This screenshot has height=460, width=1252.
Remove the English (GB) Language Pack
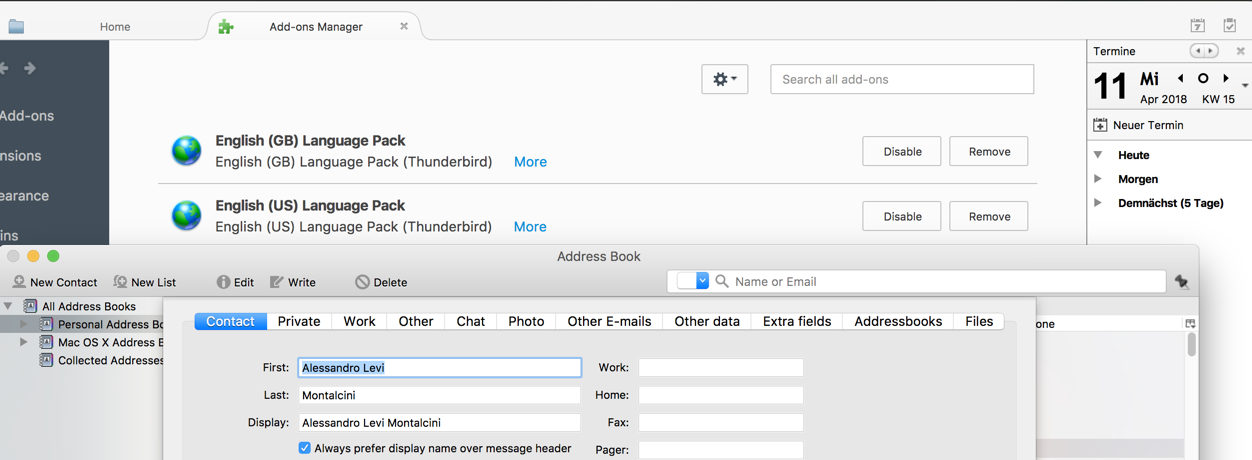[989, 151]
